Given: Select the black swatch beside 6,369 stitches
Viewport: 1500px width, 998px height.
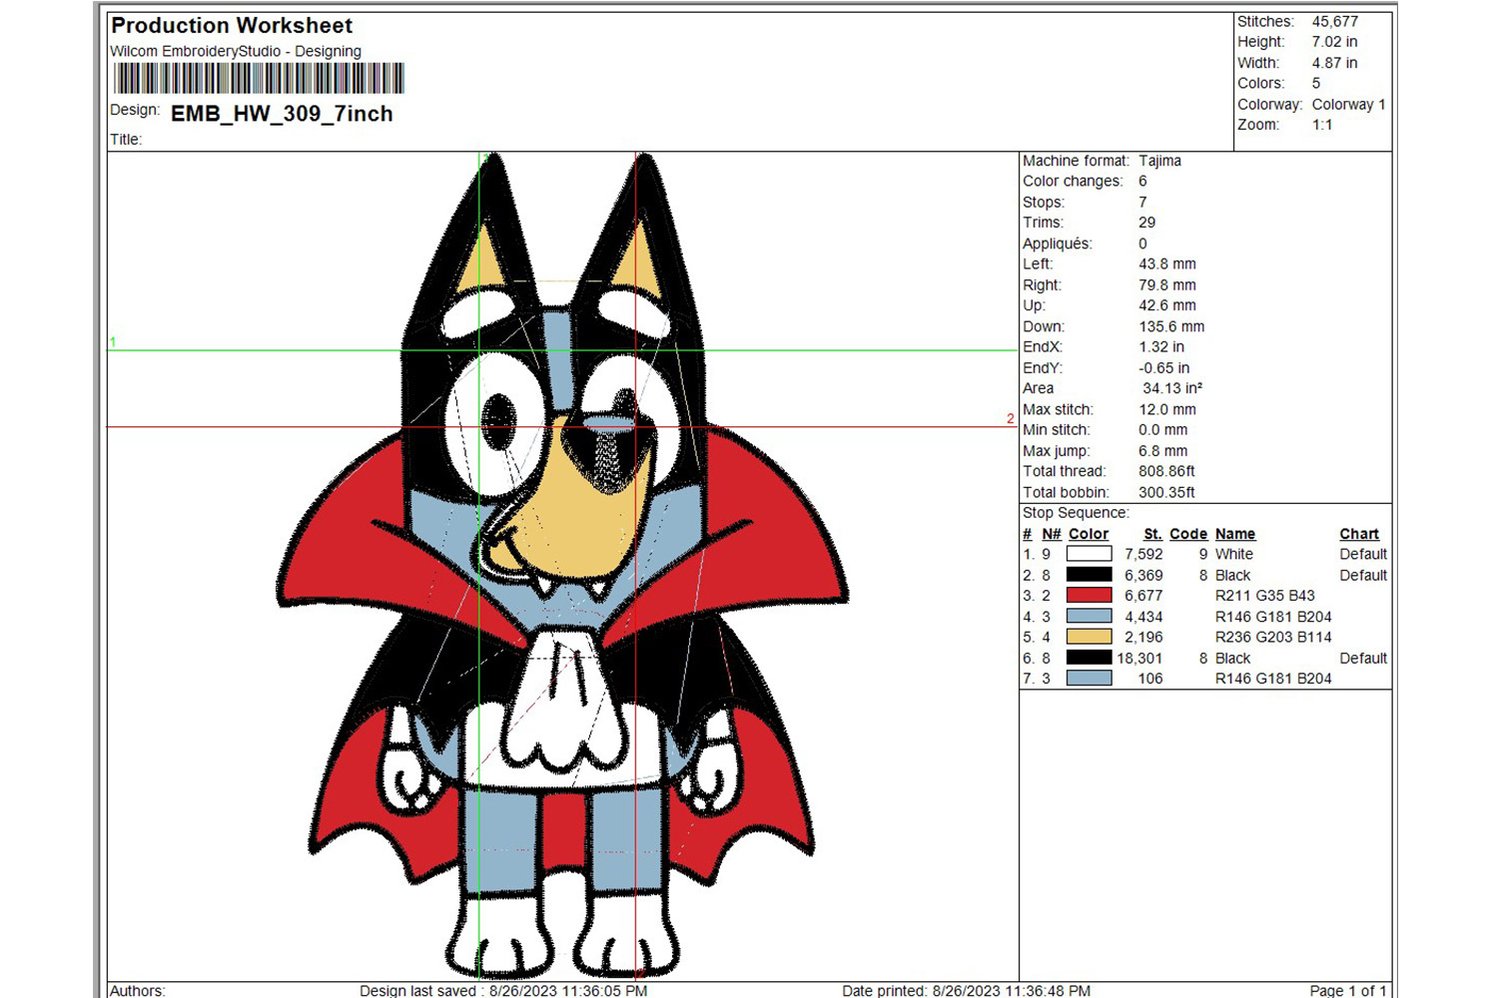Looking at the screenshot, I should [1089, 575].
